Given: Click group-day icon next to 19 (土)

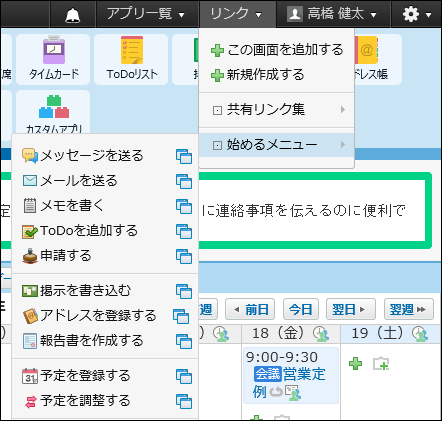Looking at the screenshot, I should [420, 334].
